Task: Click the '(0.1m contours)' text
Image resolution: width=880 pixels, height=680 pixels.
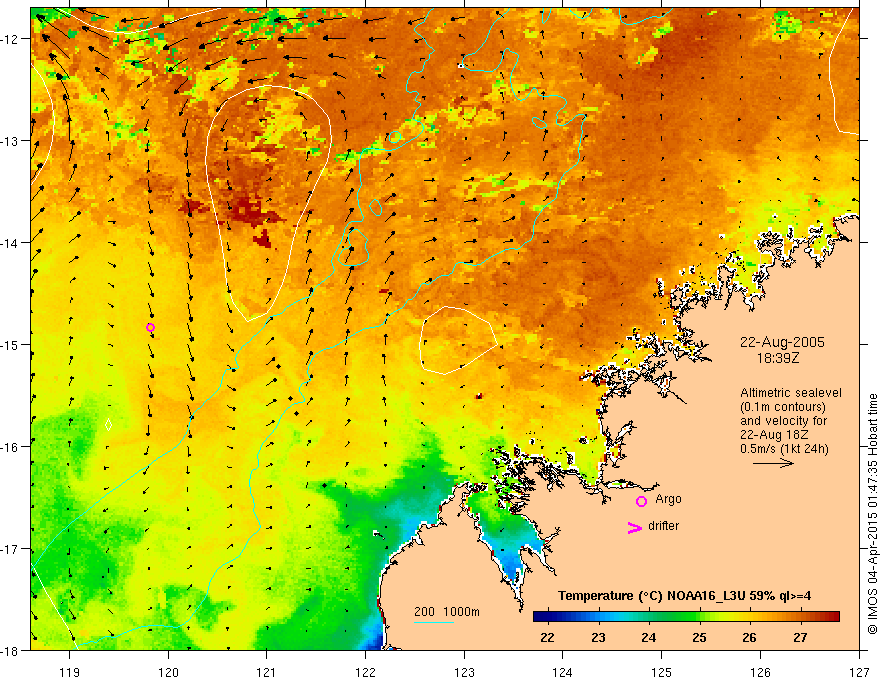Action: (783, 407)
